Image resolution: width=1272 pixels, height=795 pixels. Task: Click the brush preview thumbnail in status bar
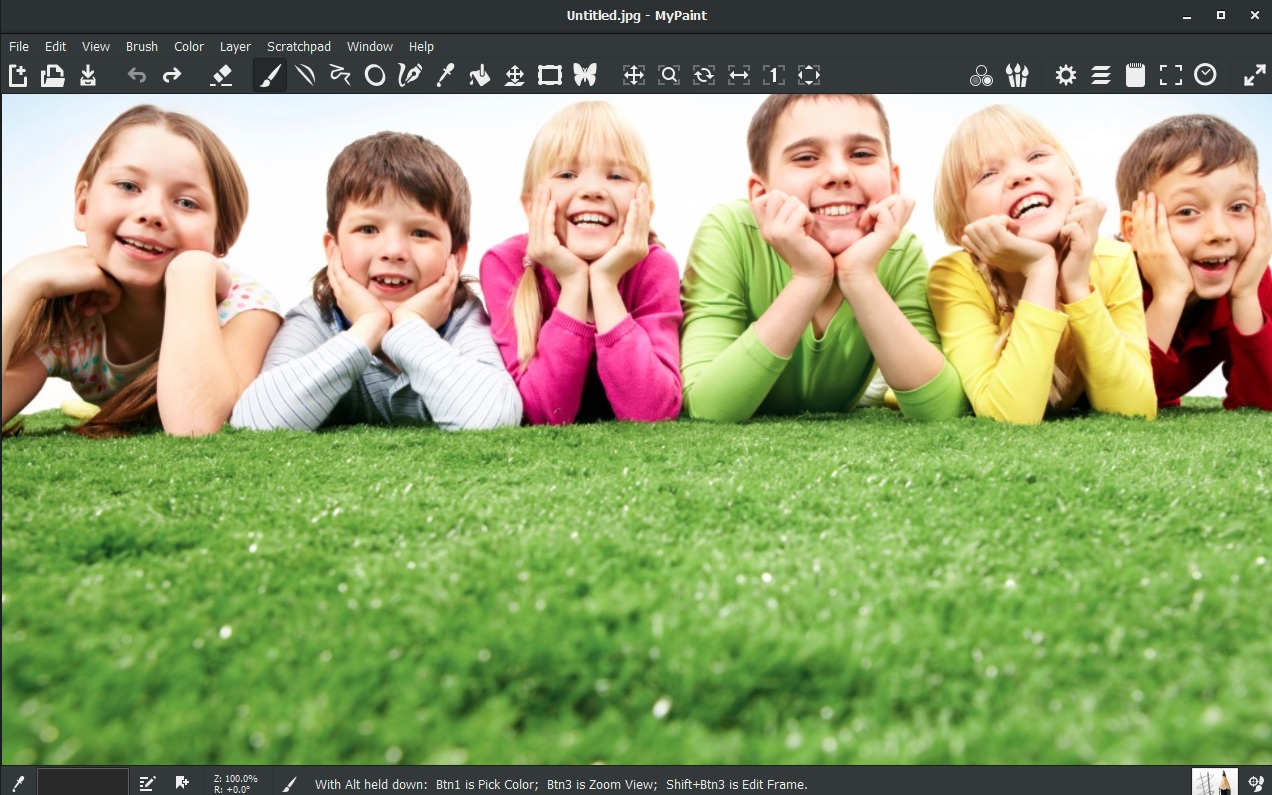(x=1213, y=783)
